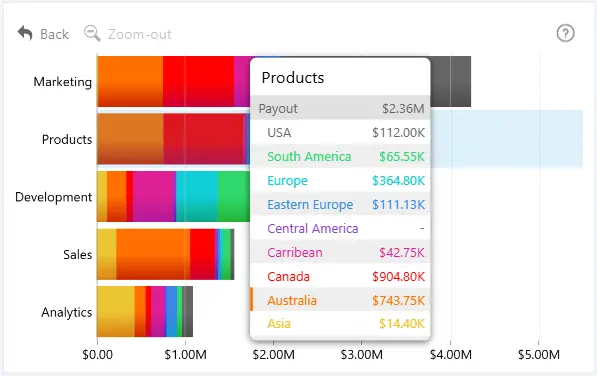Click the $4.00M axis tick label
597x376 pixels.
pyautogui.click(x=450, y=355)
